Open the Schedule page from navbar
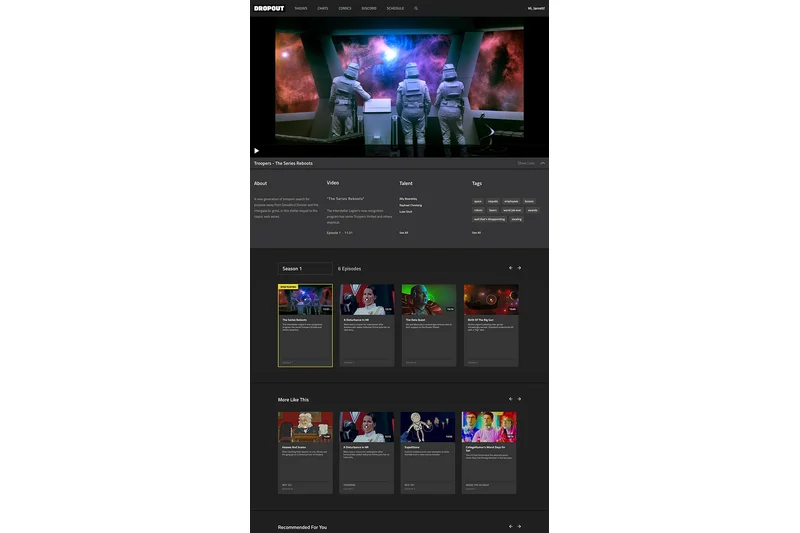The height and width of the screenshot is (533, 800). click(x=395, y=8)
